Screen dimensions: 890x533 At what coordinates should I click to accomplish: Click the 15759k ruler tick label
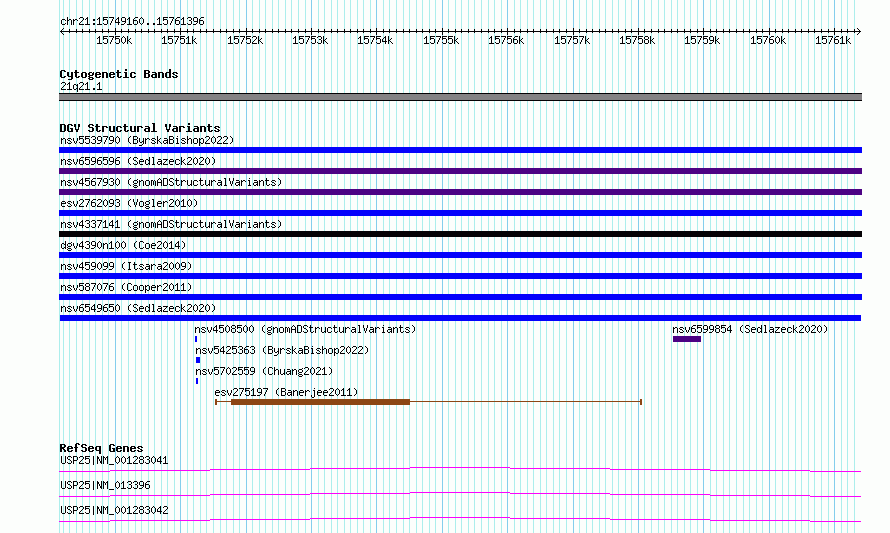[702, 40]
